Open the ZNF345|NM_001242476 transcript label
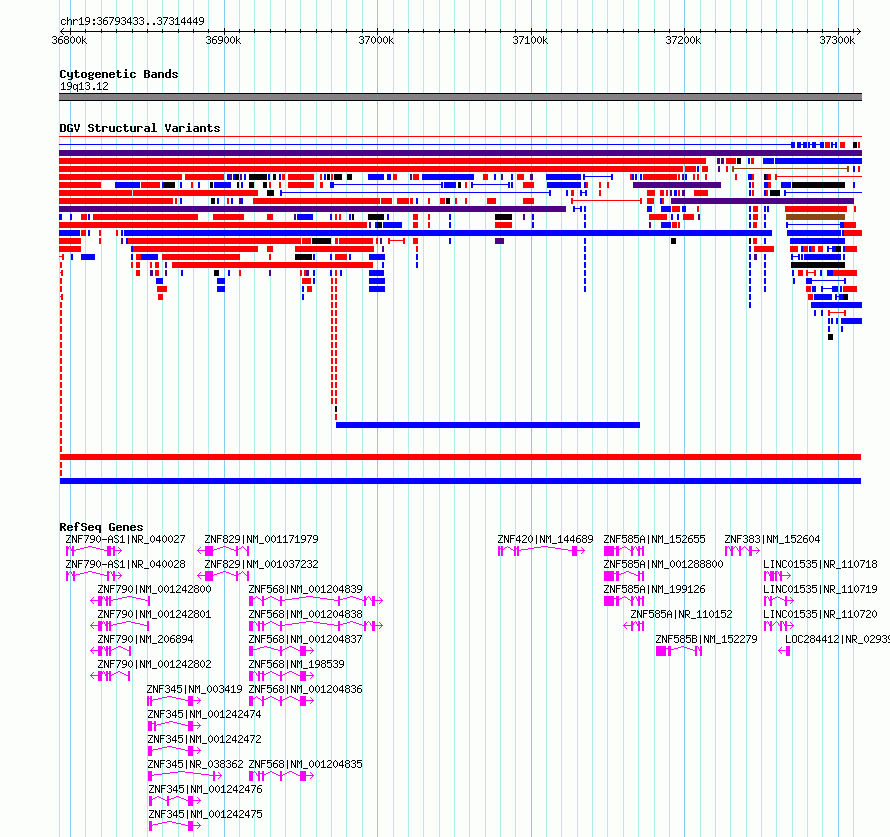 coord(205,789)
